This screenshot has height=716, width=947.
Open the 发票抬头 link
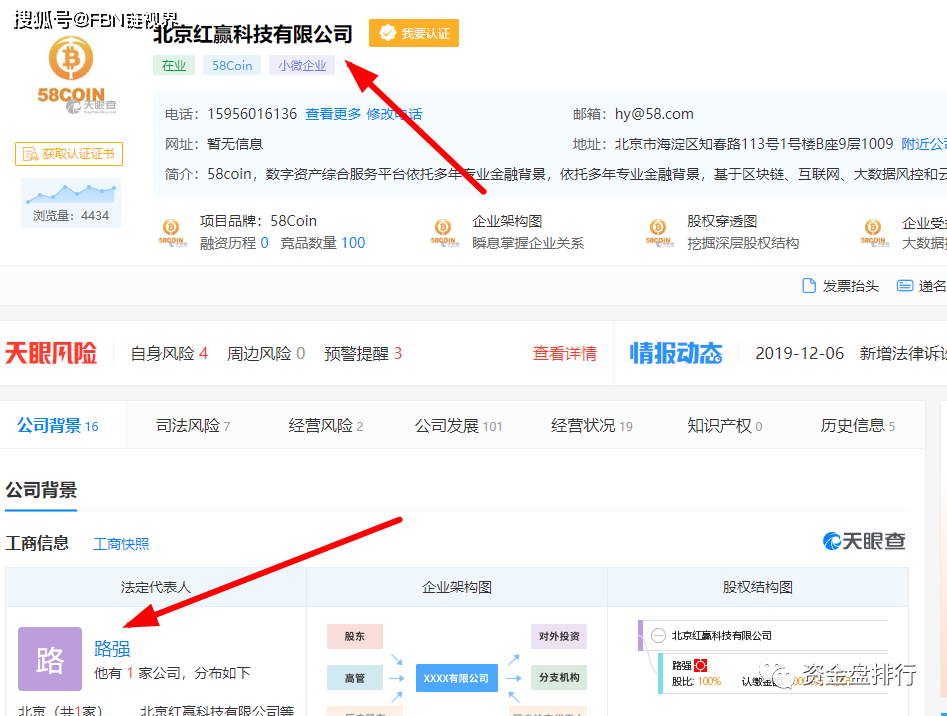tap(850, 286)
